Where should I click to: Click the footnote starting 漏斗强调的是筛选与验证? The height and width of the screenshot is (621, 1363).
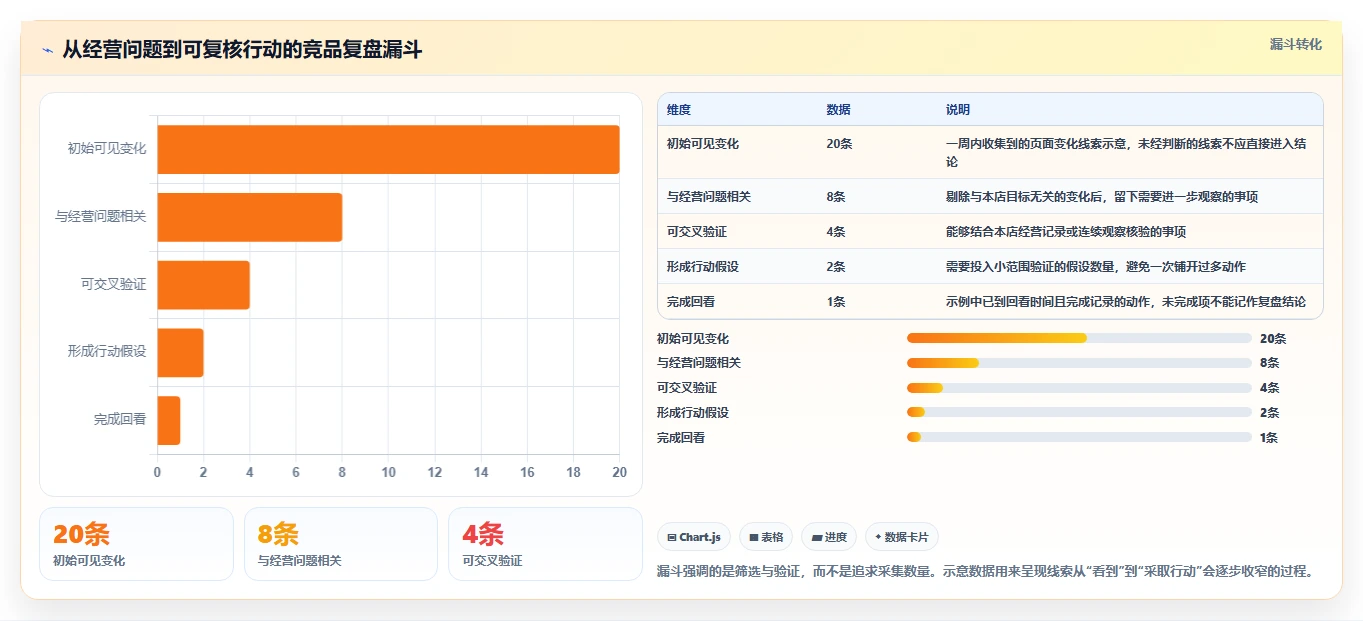985,572
